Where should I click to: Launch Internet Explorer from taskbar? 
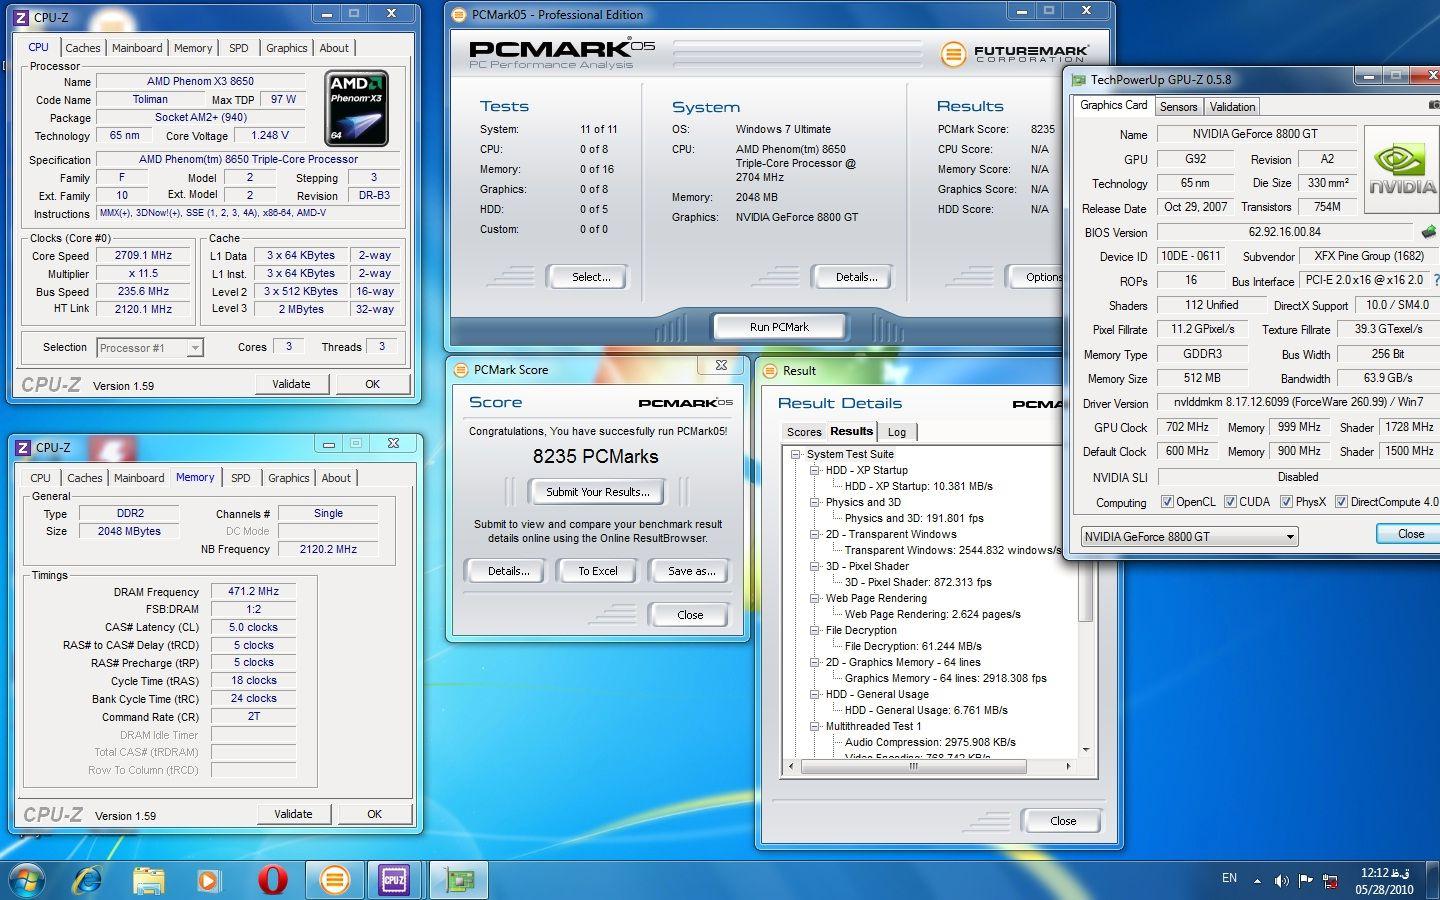click(88, 880)
